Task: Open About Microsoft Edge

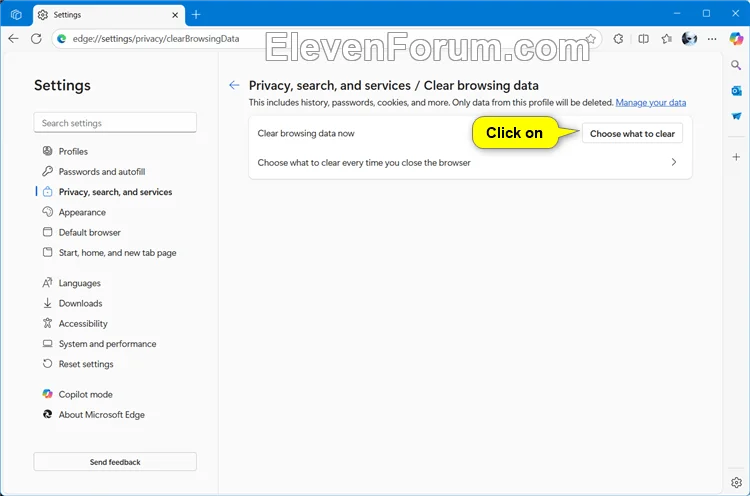Action: coord(101,415)
